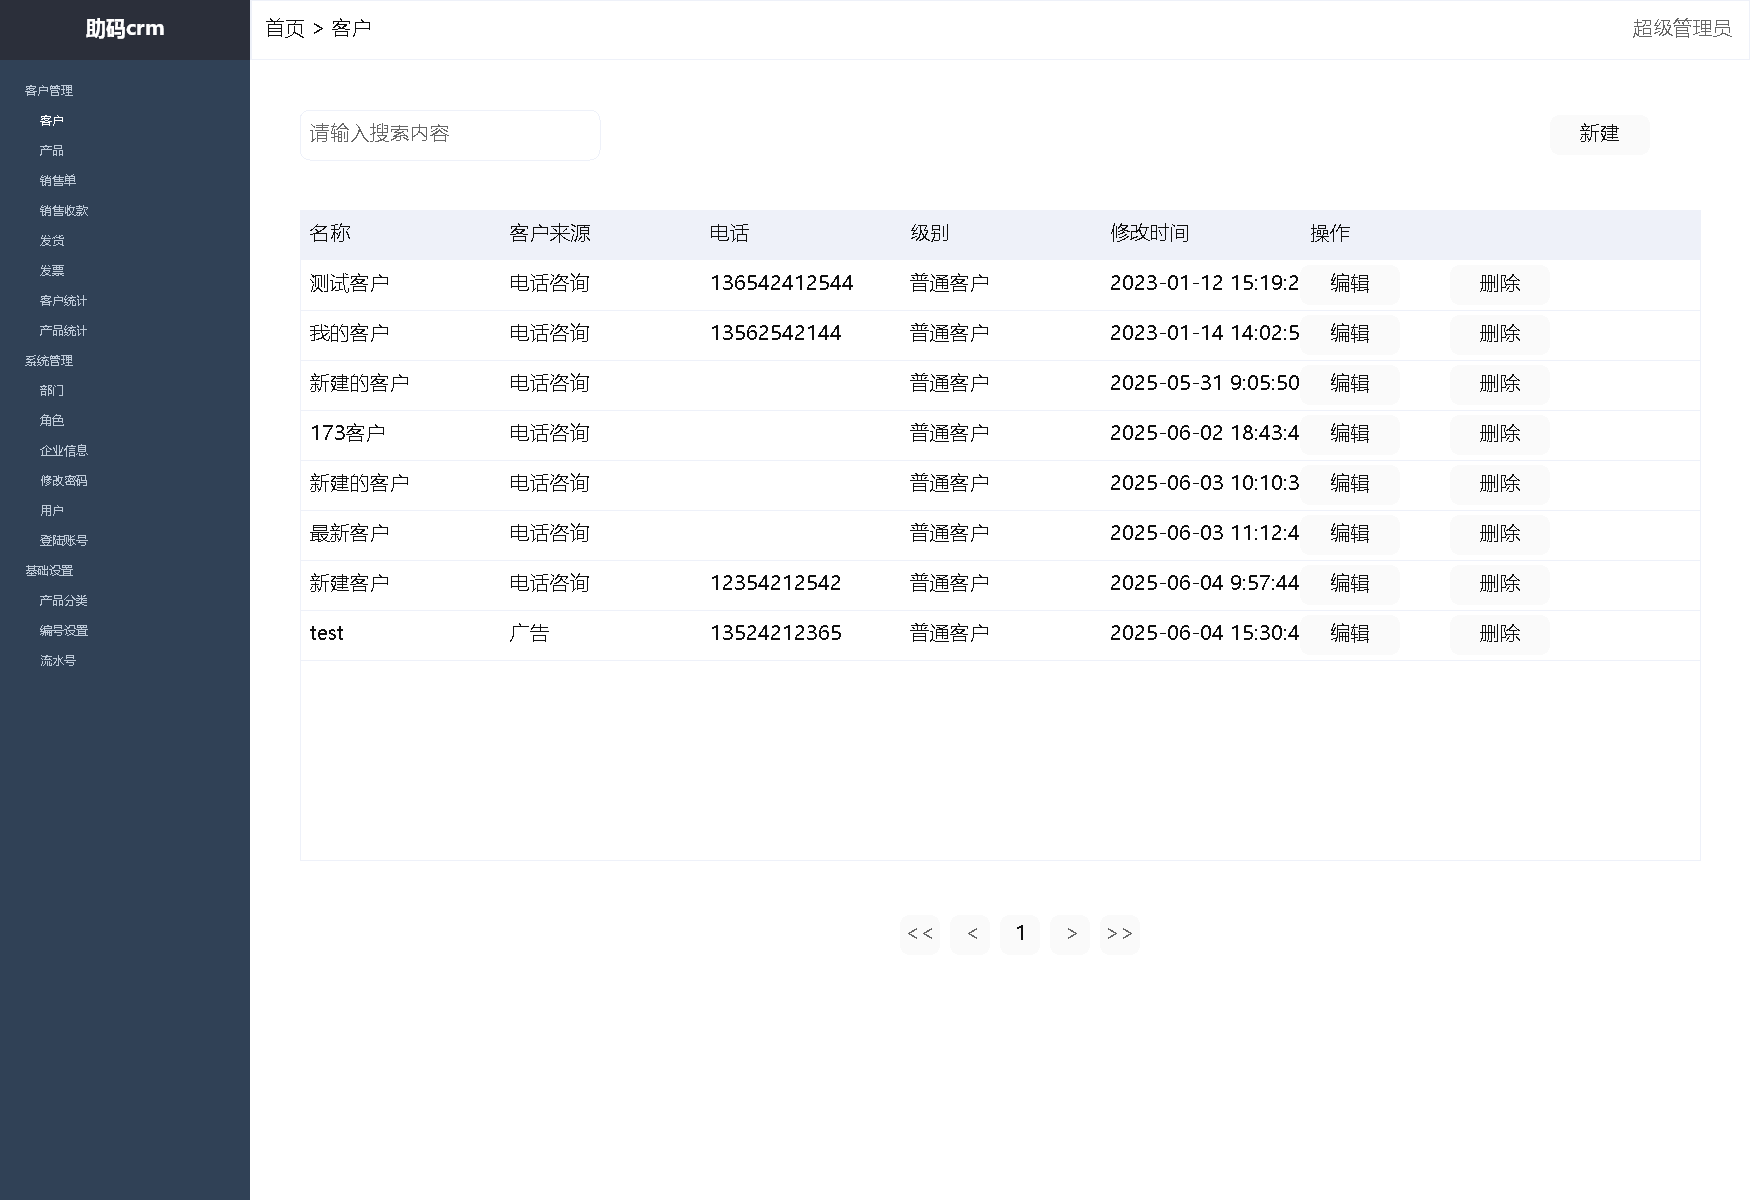Edit the 173客户 row

point(1350,434)
